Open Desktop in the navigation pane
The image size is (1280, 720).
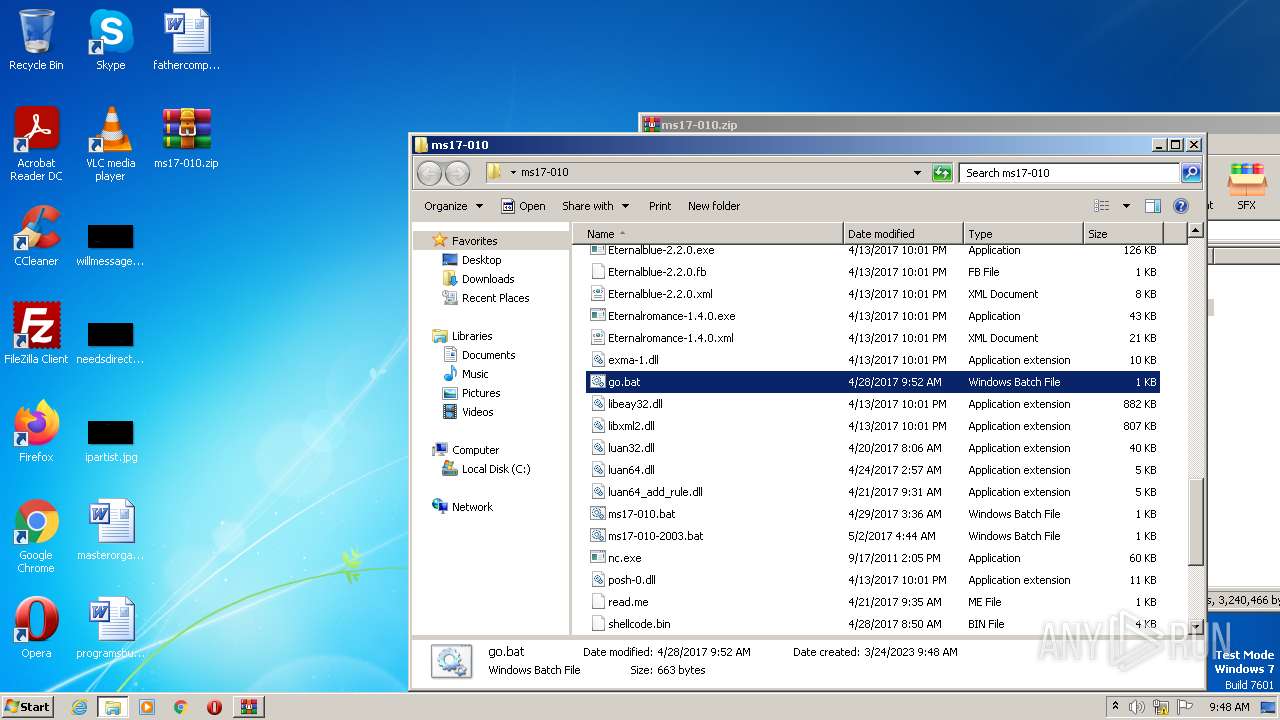(x=481, y=260)
